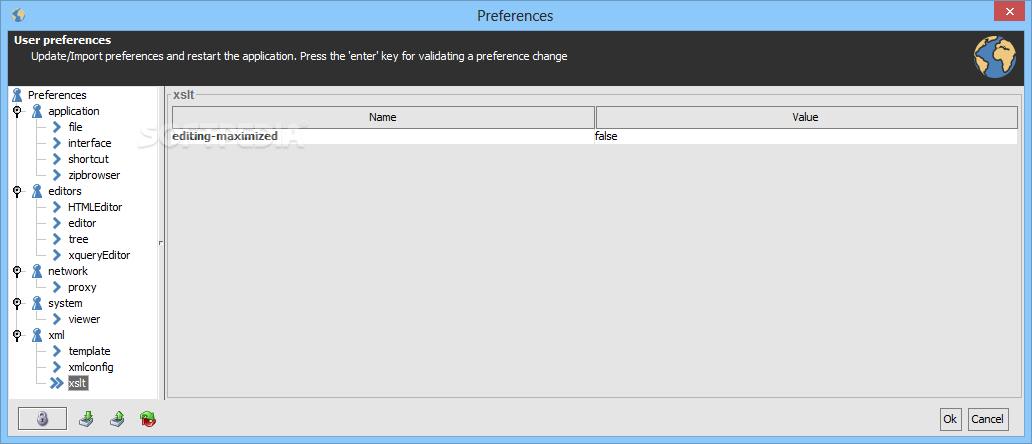Edit the false value cell

[x=806, y=136]
